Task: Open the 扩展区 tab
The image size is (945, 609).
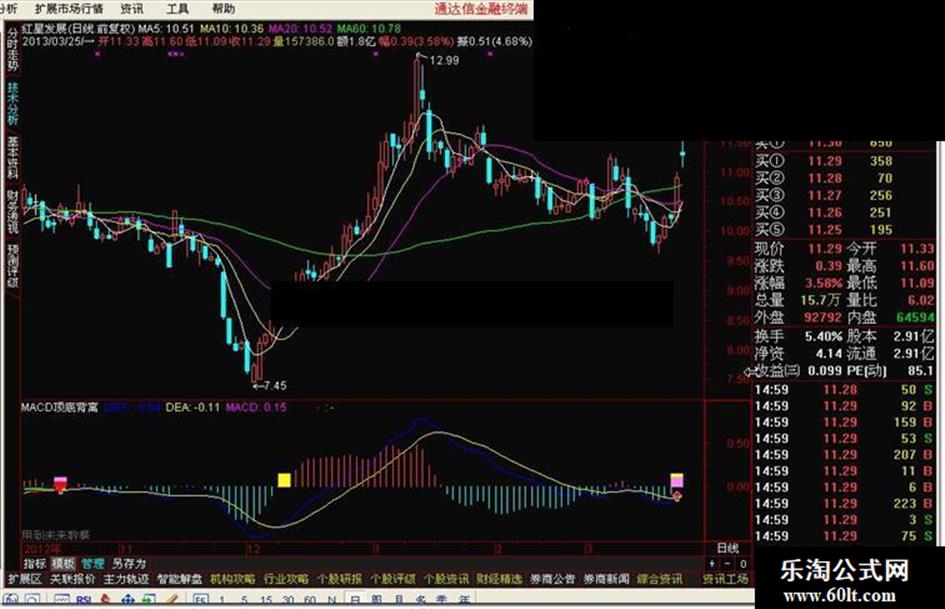Action: point(25,579)
